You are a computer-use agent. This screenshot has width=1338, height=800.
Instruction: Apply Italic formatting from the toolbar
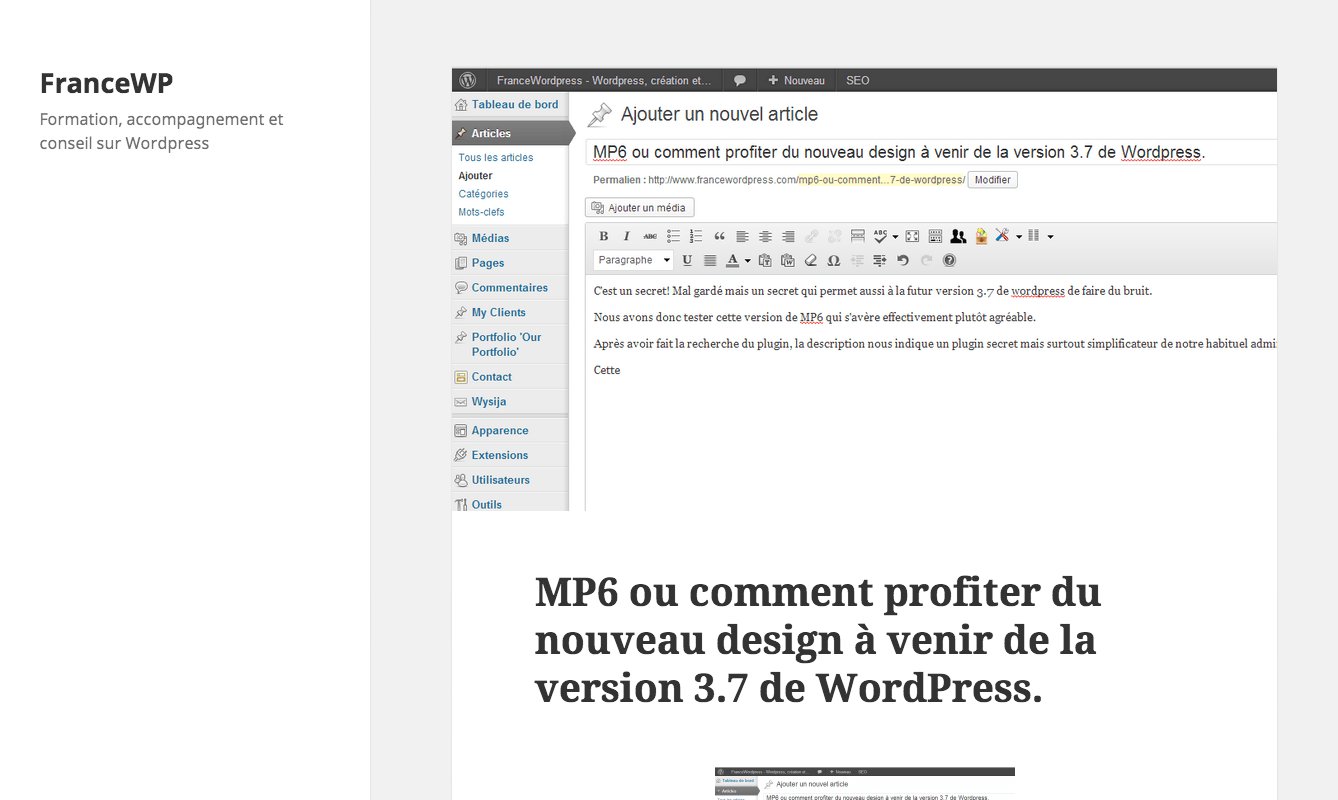627,236
